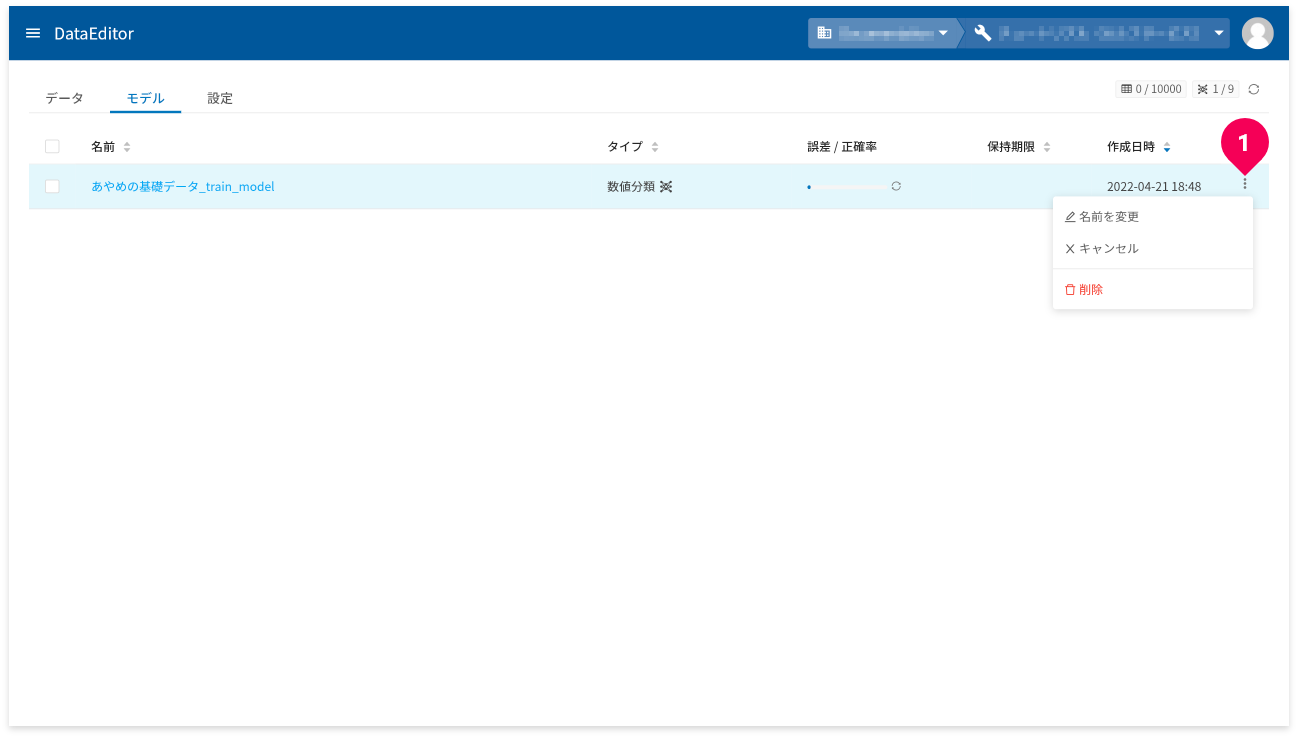Click the training progress spinner icon

(896, 186)
